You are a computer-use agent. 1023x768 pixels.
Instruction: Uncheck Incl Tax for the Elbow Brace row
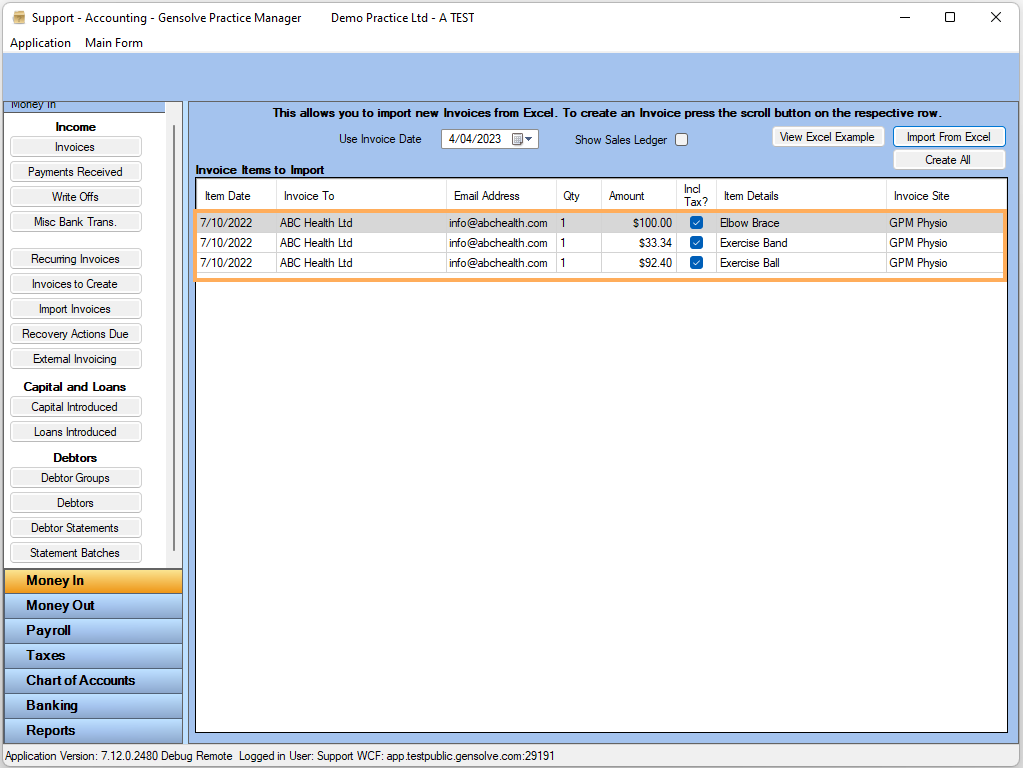pos(696,222)
